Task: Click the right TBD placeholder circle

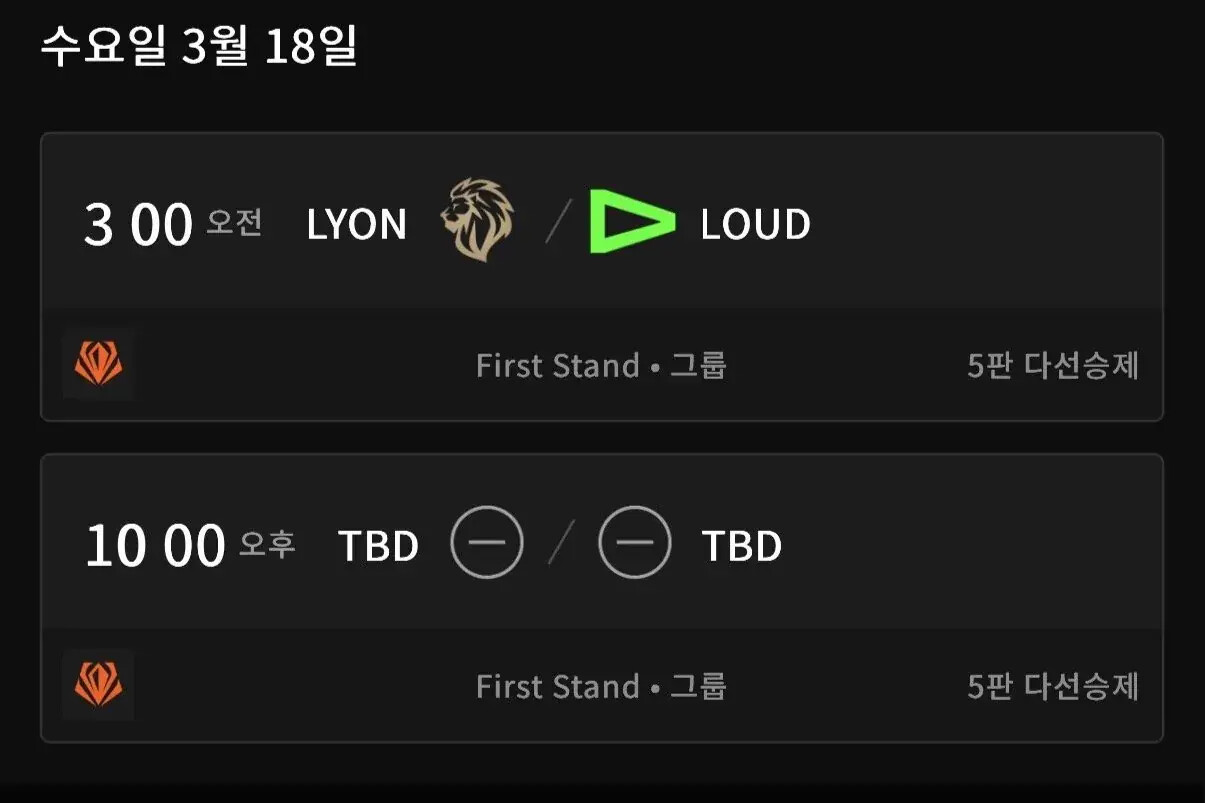Action: pyautogui.click(x=634, y=543)
